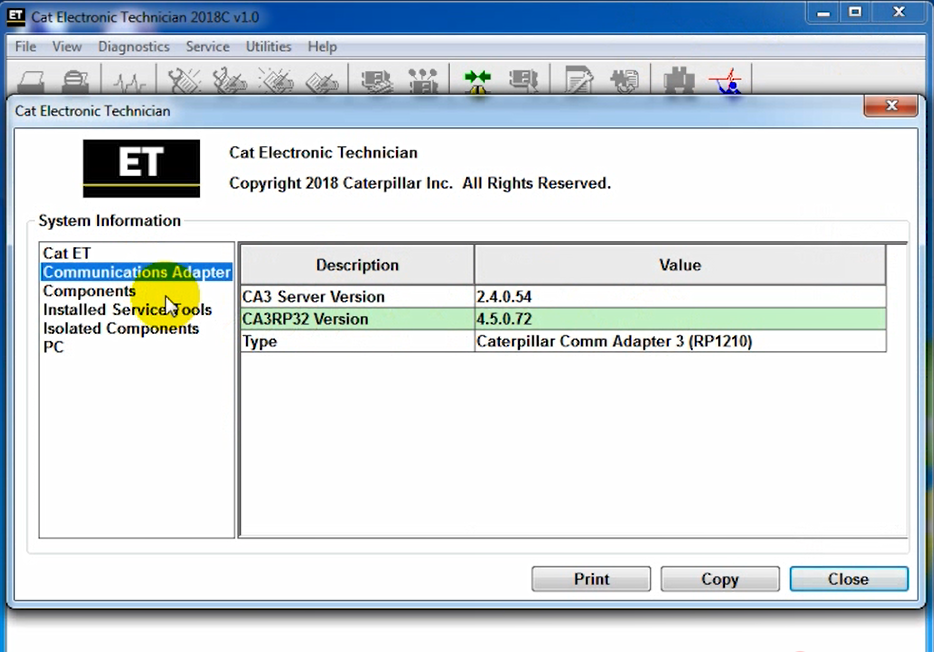Click the red graph icon at toolbar end
The image size is (934, 652).
[726, 81]
